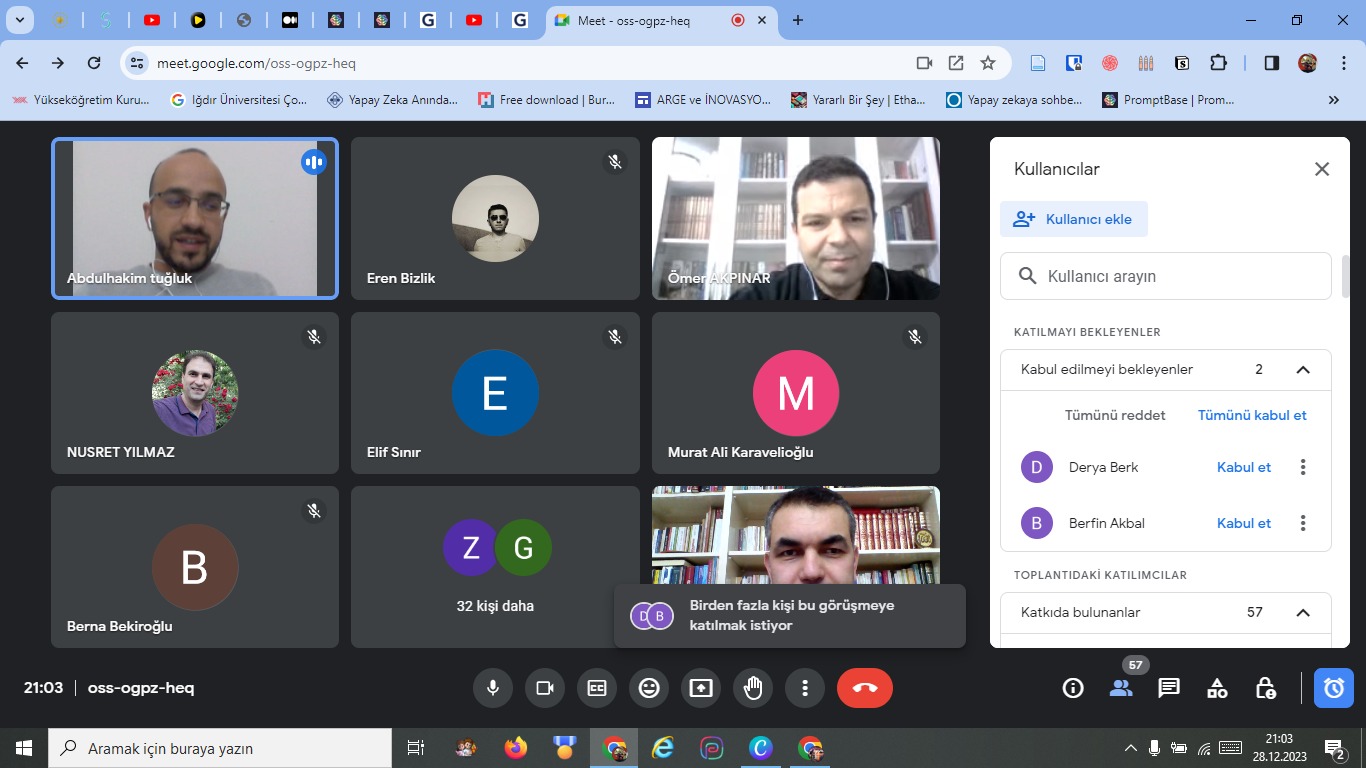Switch to the first YouTube tab
Image resolution: width=1366 pixels, height=768 pixels.
tap(151, 20)
